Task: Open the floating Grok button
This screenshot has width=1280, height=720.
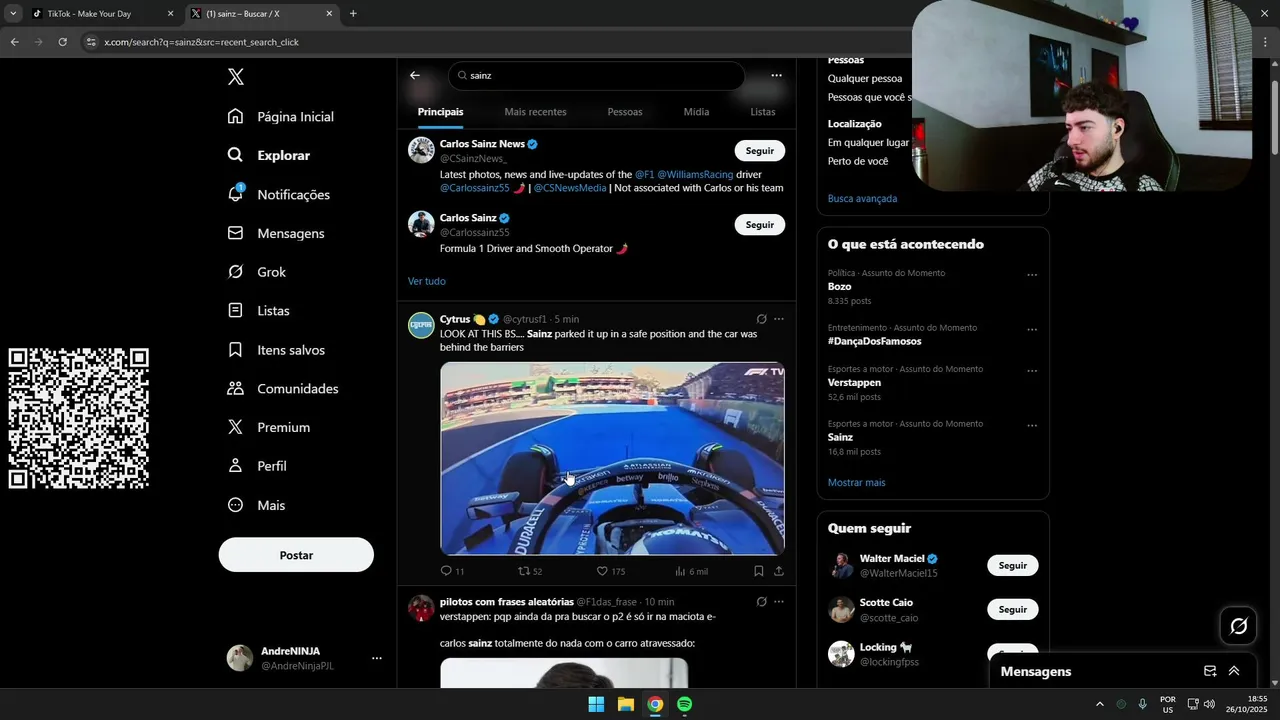Action: click(1239, 626)
